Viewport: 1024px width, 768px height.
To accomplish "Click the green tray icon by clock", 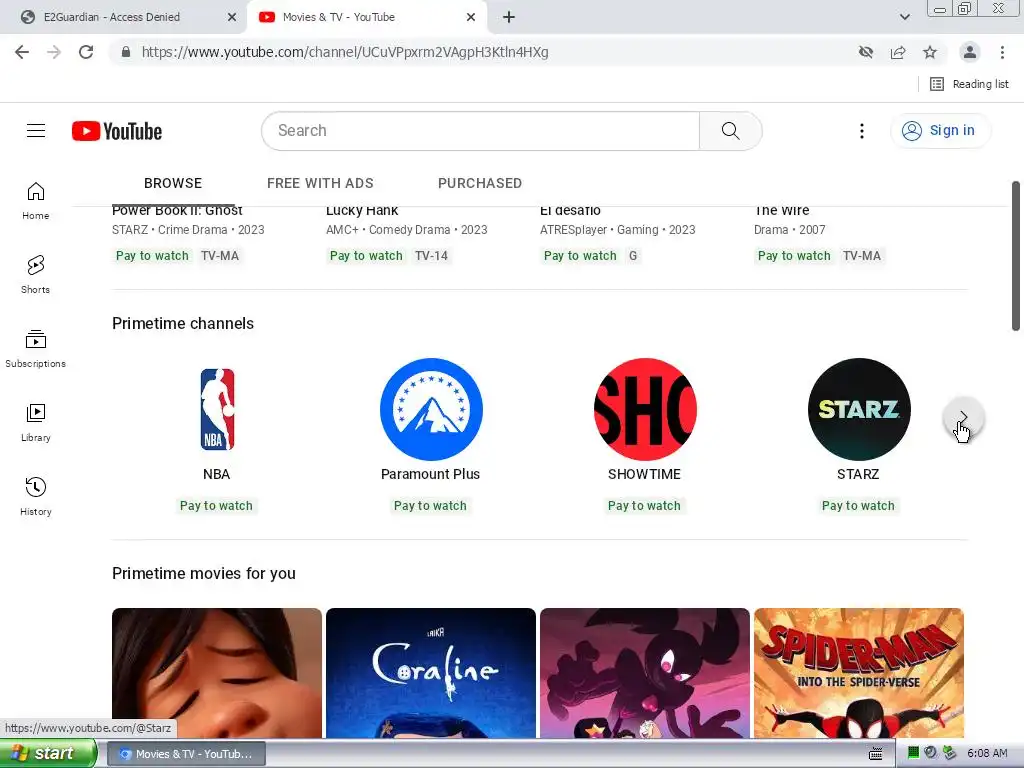I will pos(914,753).
